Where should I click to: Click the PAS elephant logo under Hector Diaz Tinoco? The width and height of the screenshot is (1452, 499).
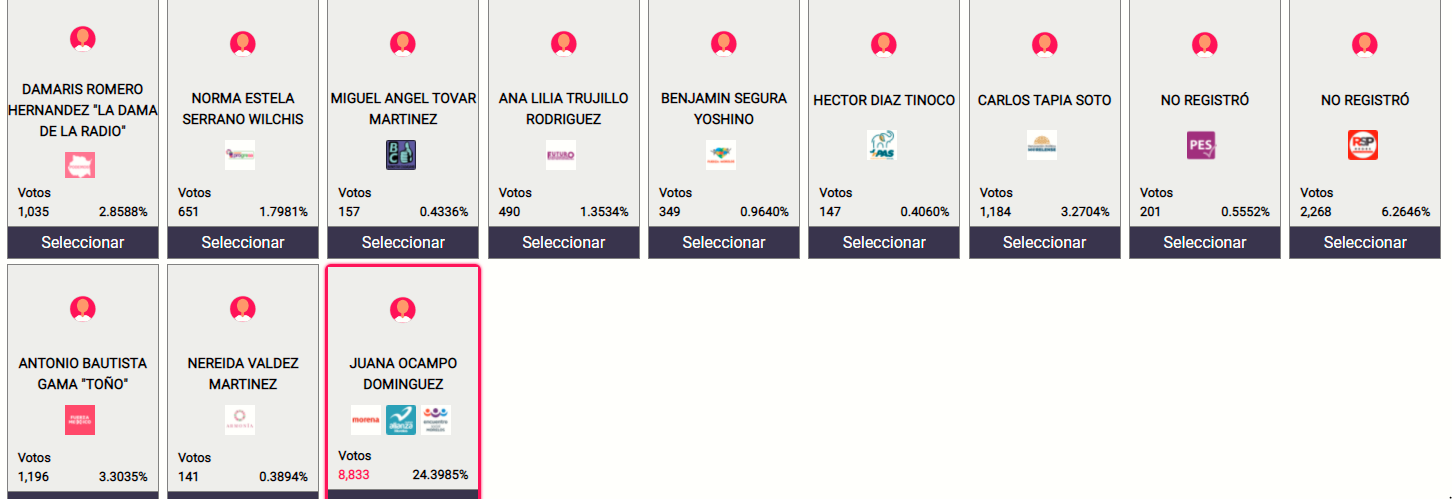[881, 145]
